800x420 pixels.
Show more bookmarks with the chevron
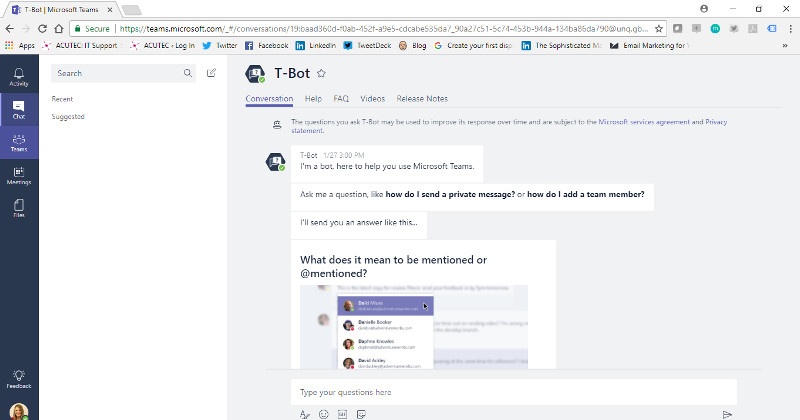point(785,45)
